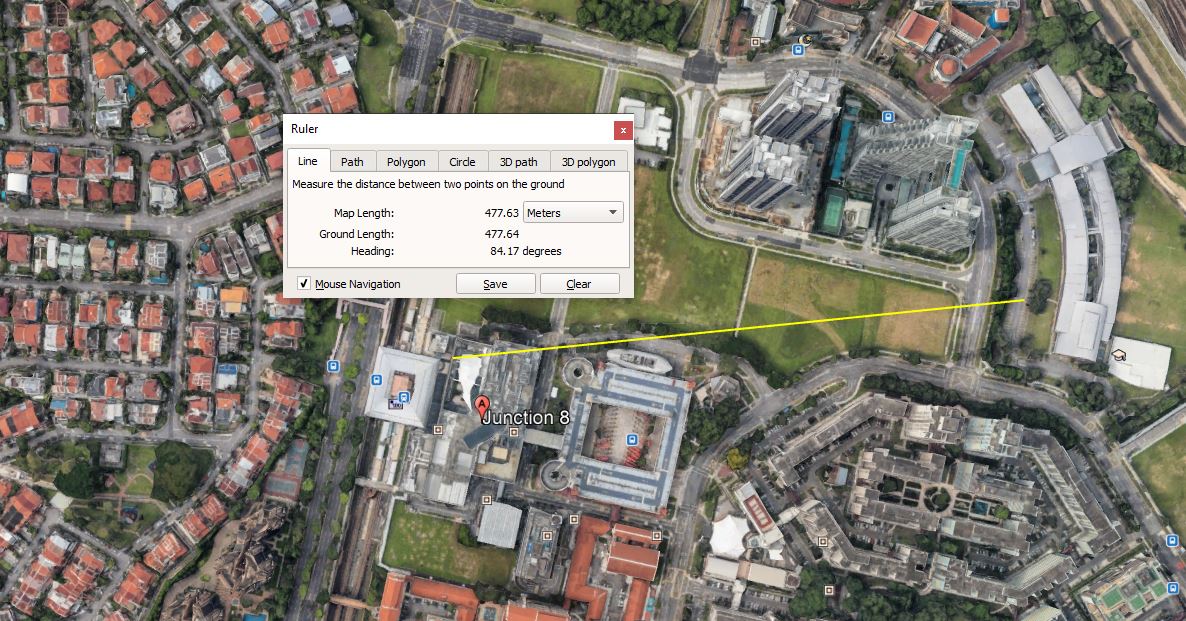The image size is (1186, 621).
Task: Clear the current ruler measurement
Action: coord(579,284)
